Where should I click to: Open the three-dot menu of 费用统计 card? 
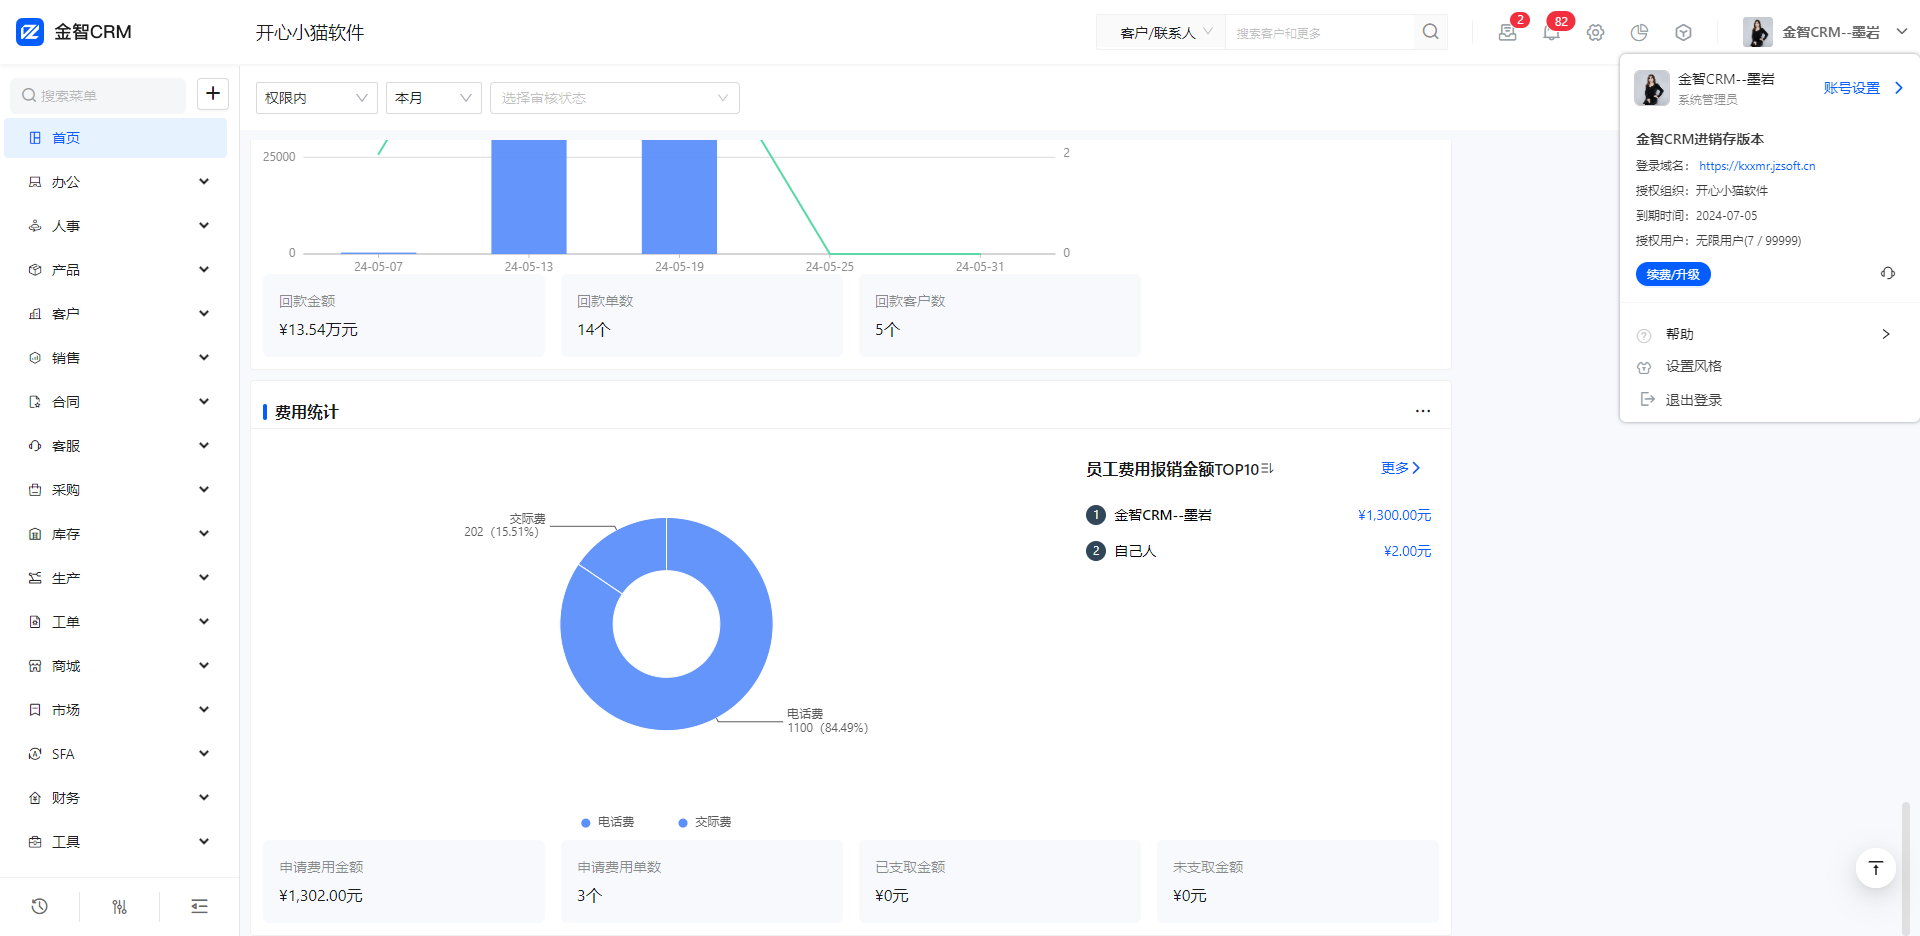[1422, 411]
